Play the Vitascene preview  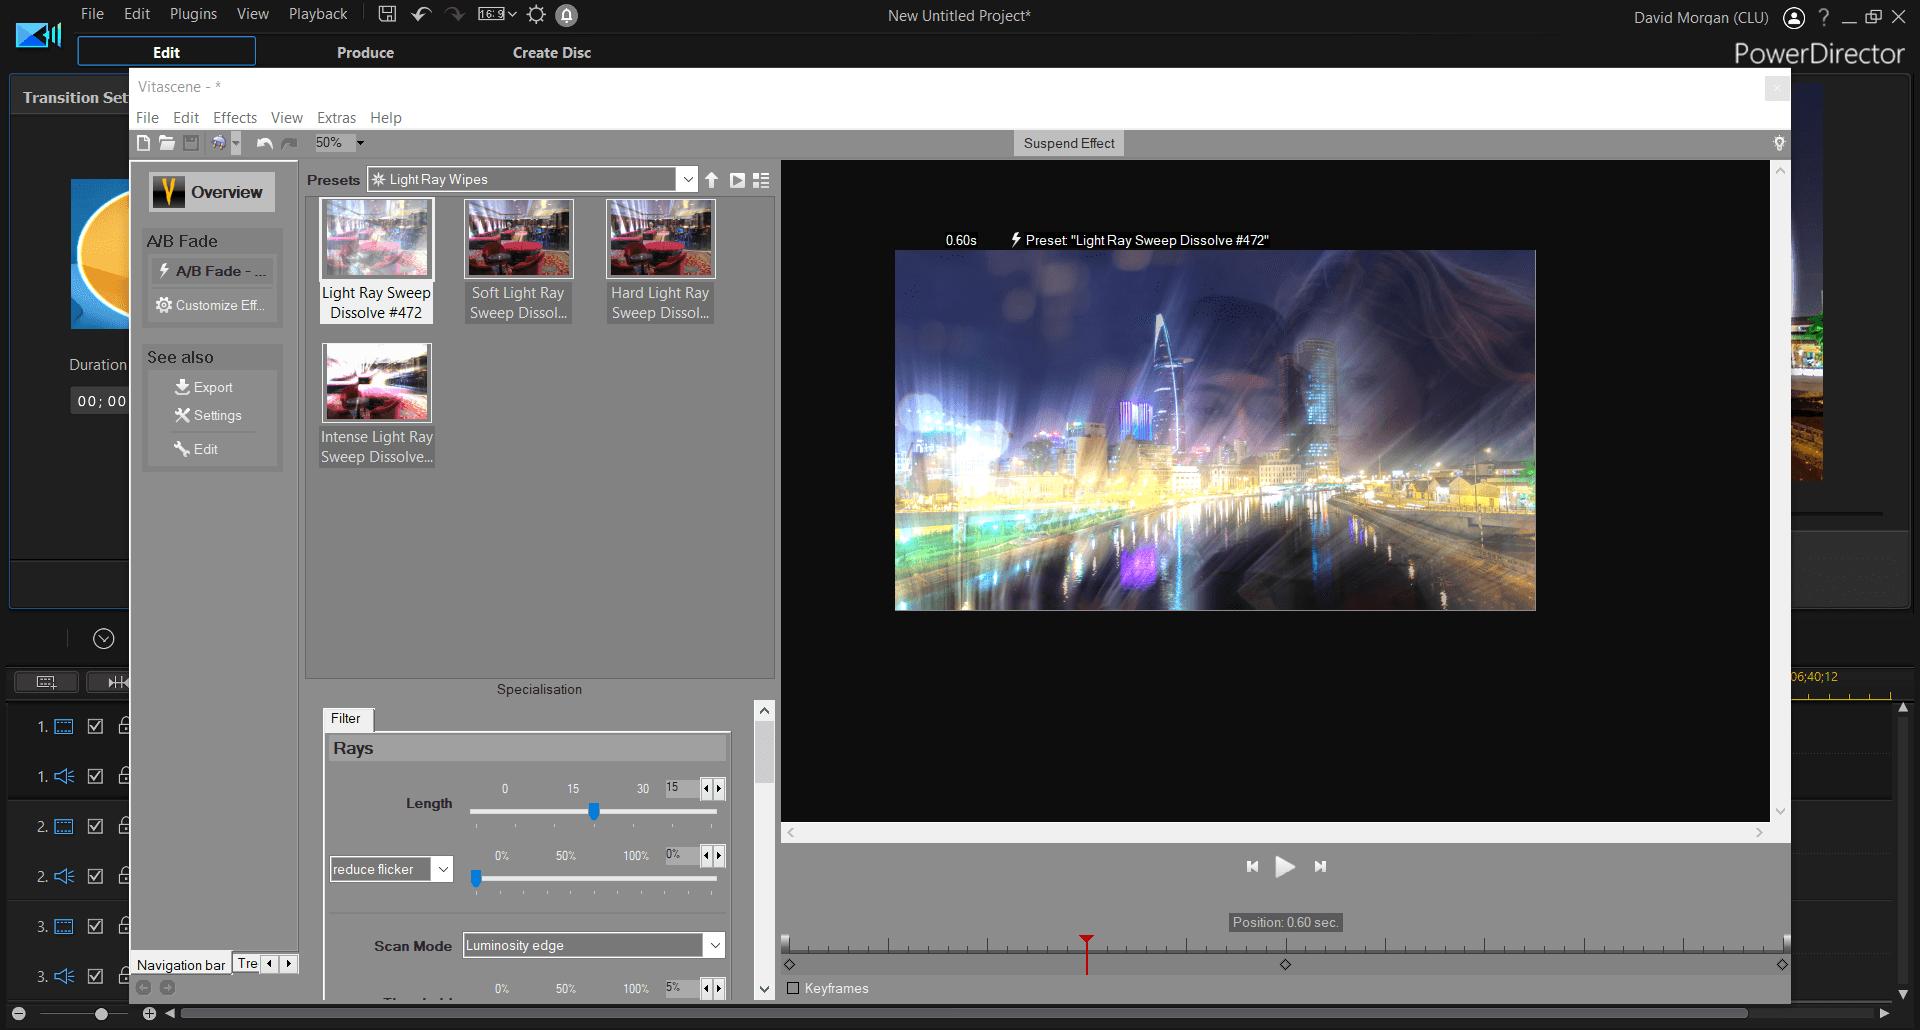click(1285, 866)
